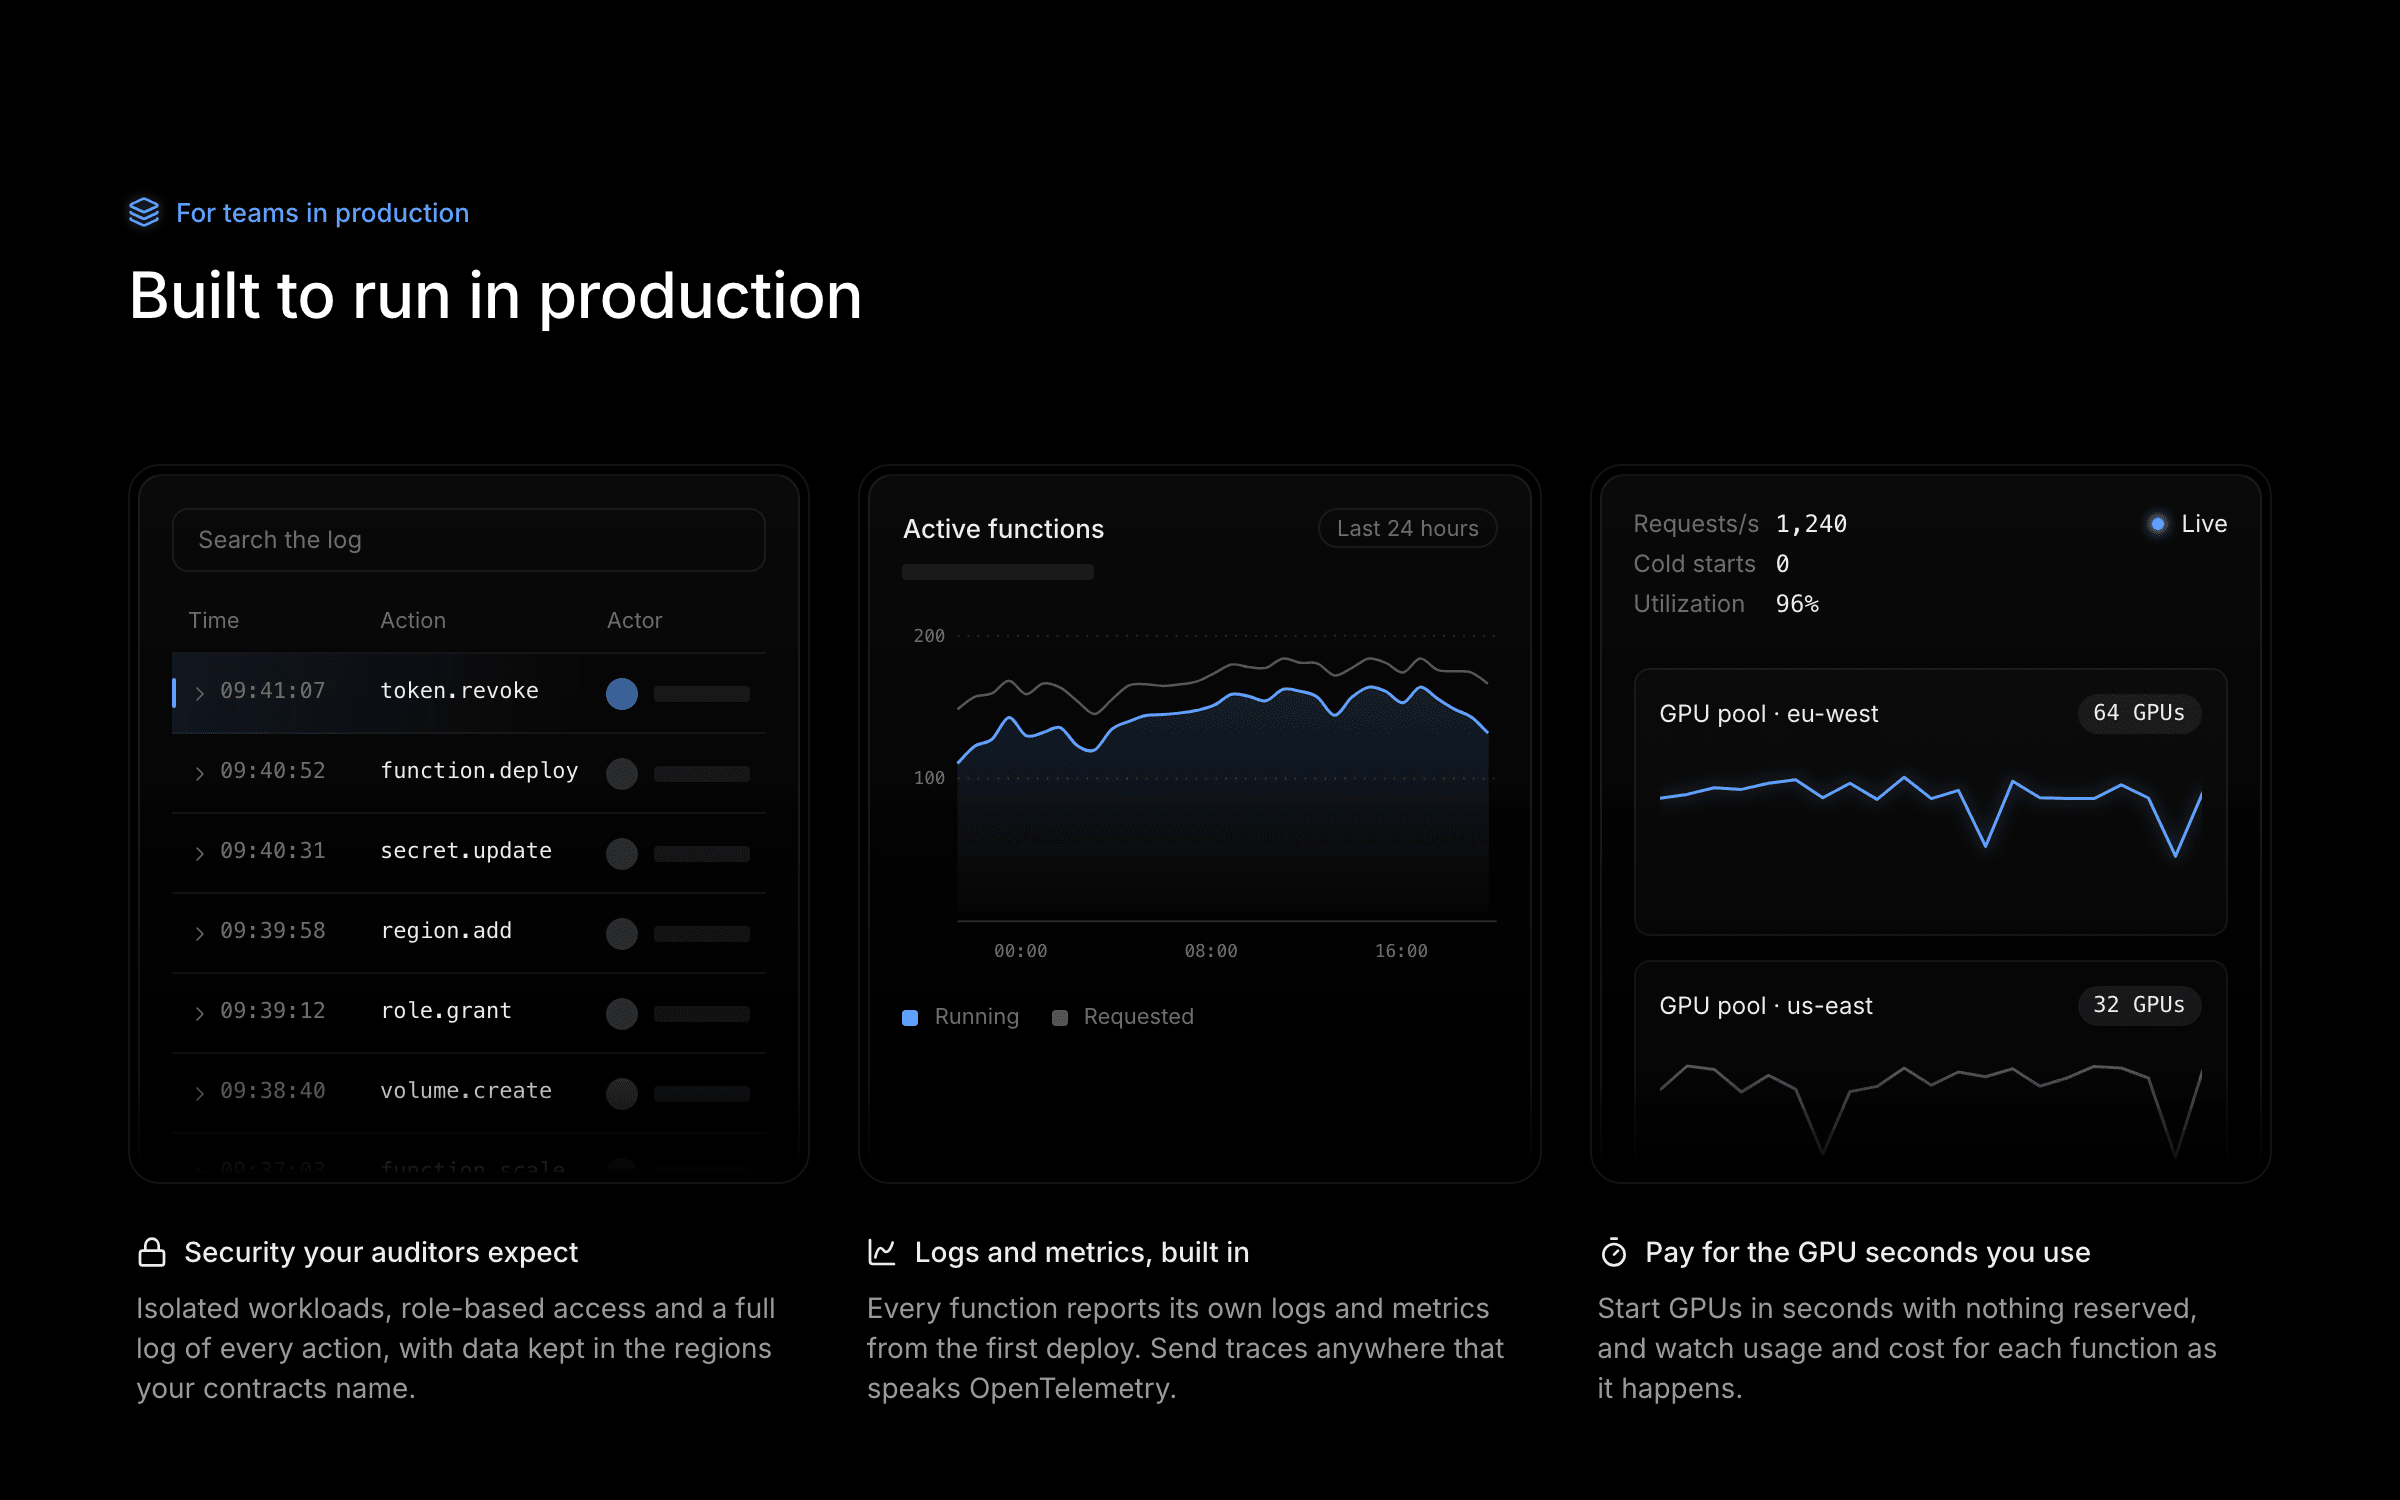
Task: Click the Utilization value 96%
Action: click(x=1797, y=604)
